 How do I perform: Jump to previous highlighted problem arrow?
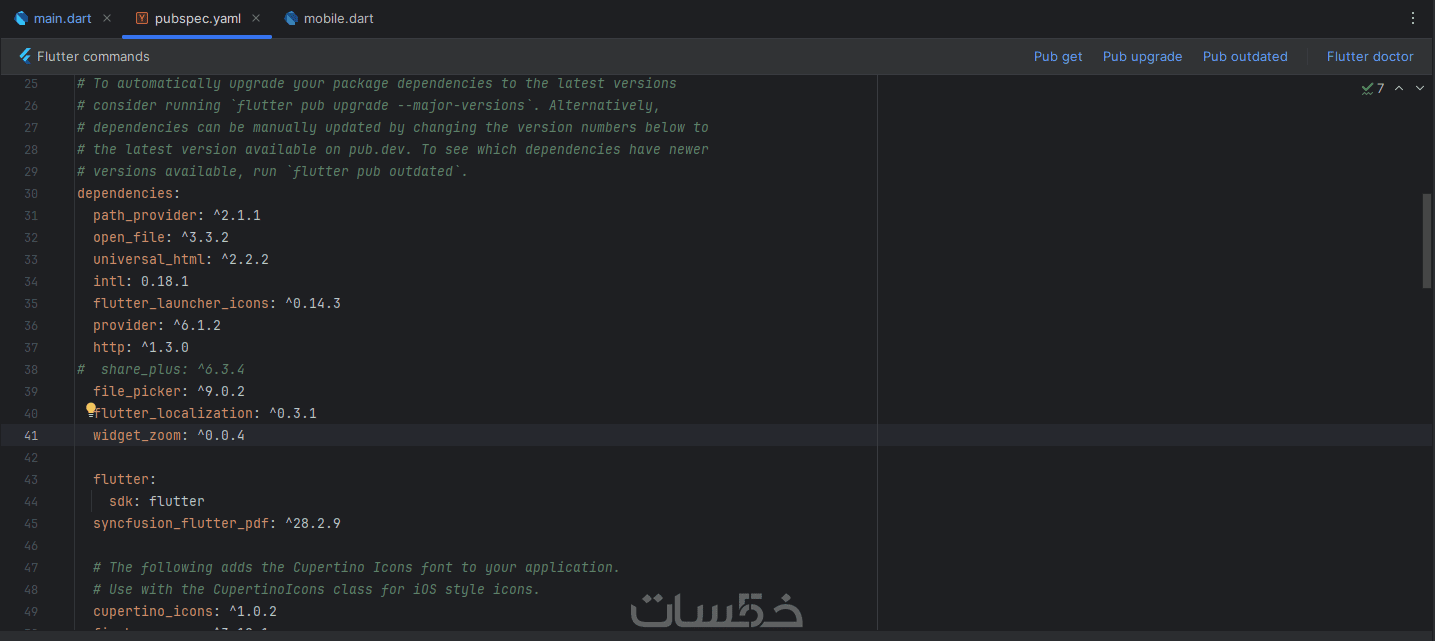tap(1399, 88)
